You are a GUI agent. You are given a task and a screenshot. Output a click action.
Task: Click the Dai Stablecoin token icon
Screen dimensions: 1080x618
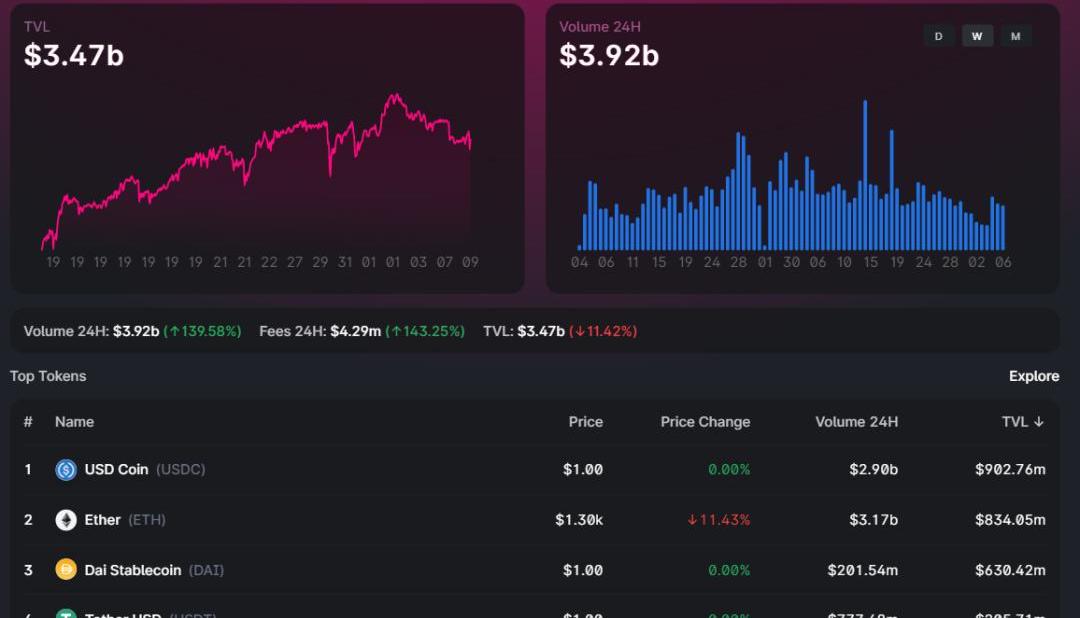(x=66, y=570)
